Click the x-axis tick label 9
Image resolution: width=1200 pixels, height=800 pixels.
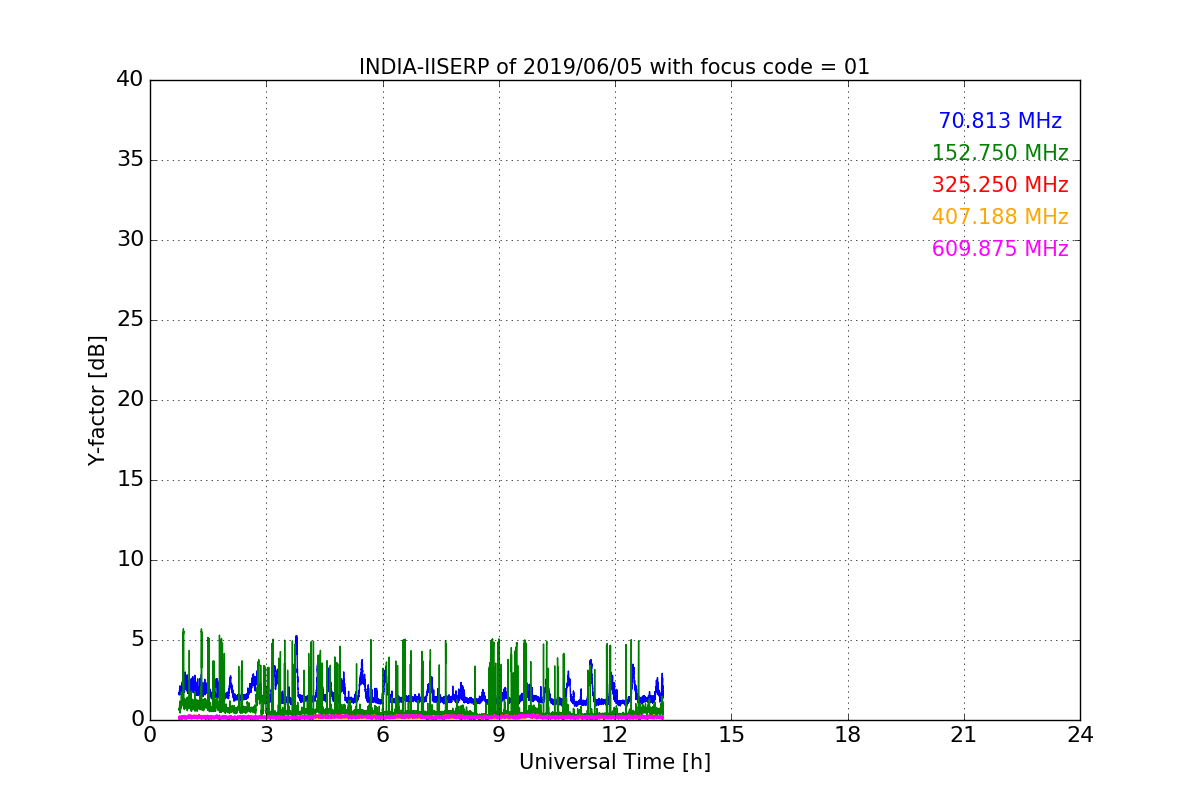coord(498,735)
